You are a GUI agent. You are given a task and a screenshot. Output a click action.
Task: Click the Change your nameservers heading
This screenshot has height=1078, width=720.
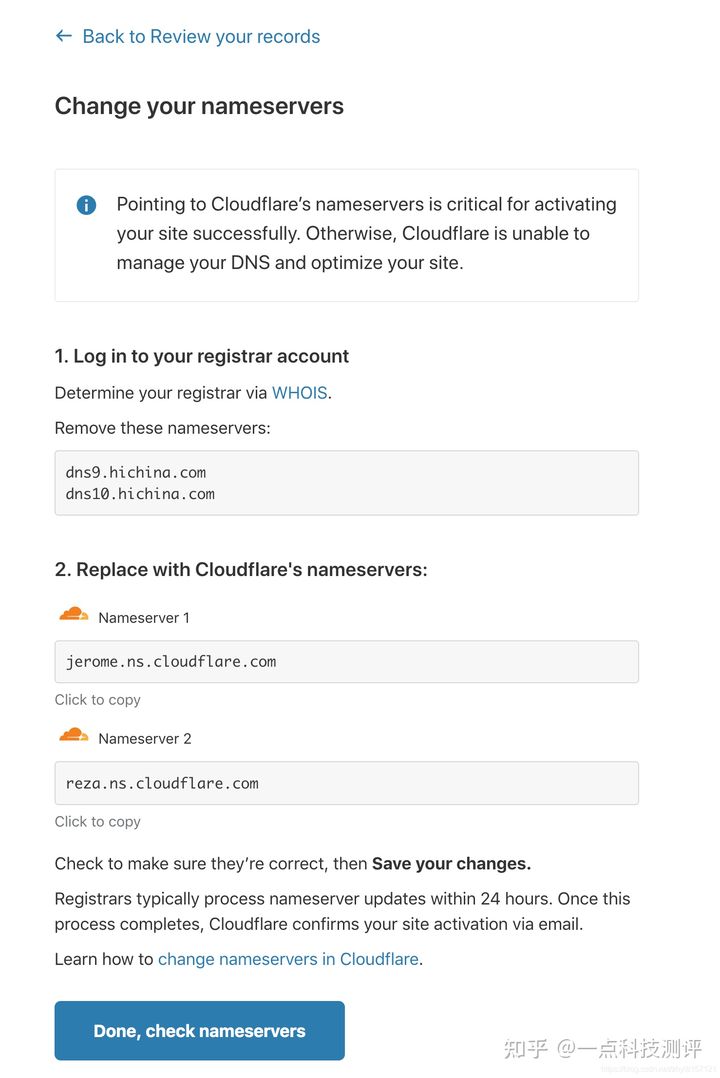pos(199,107)
